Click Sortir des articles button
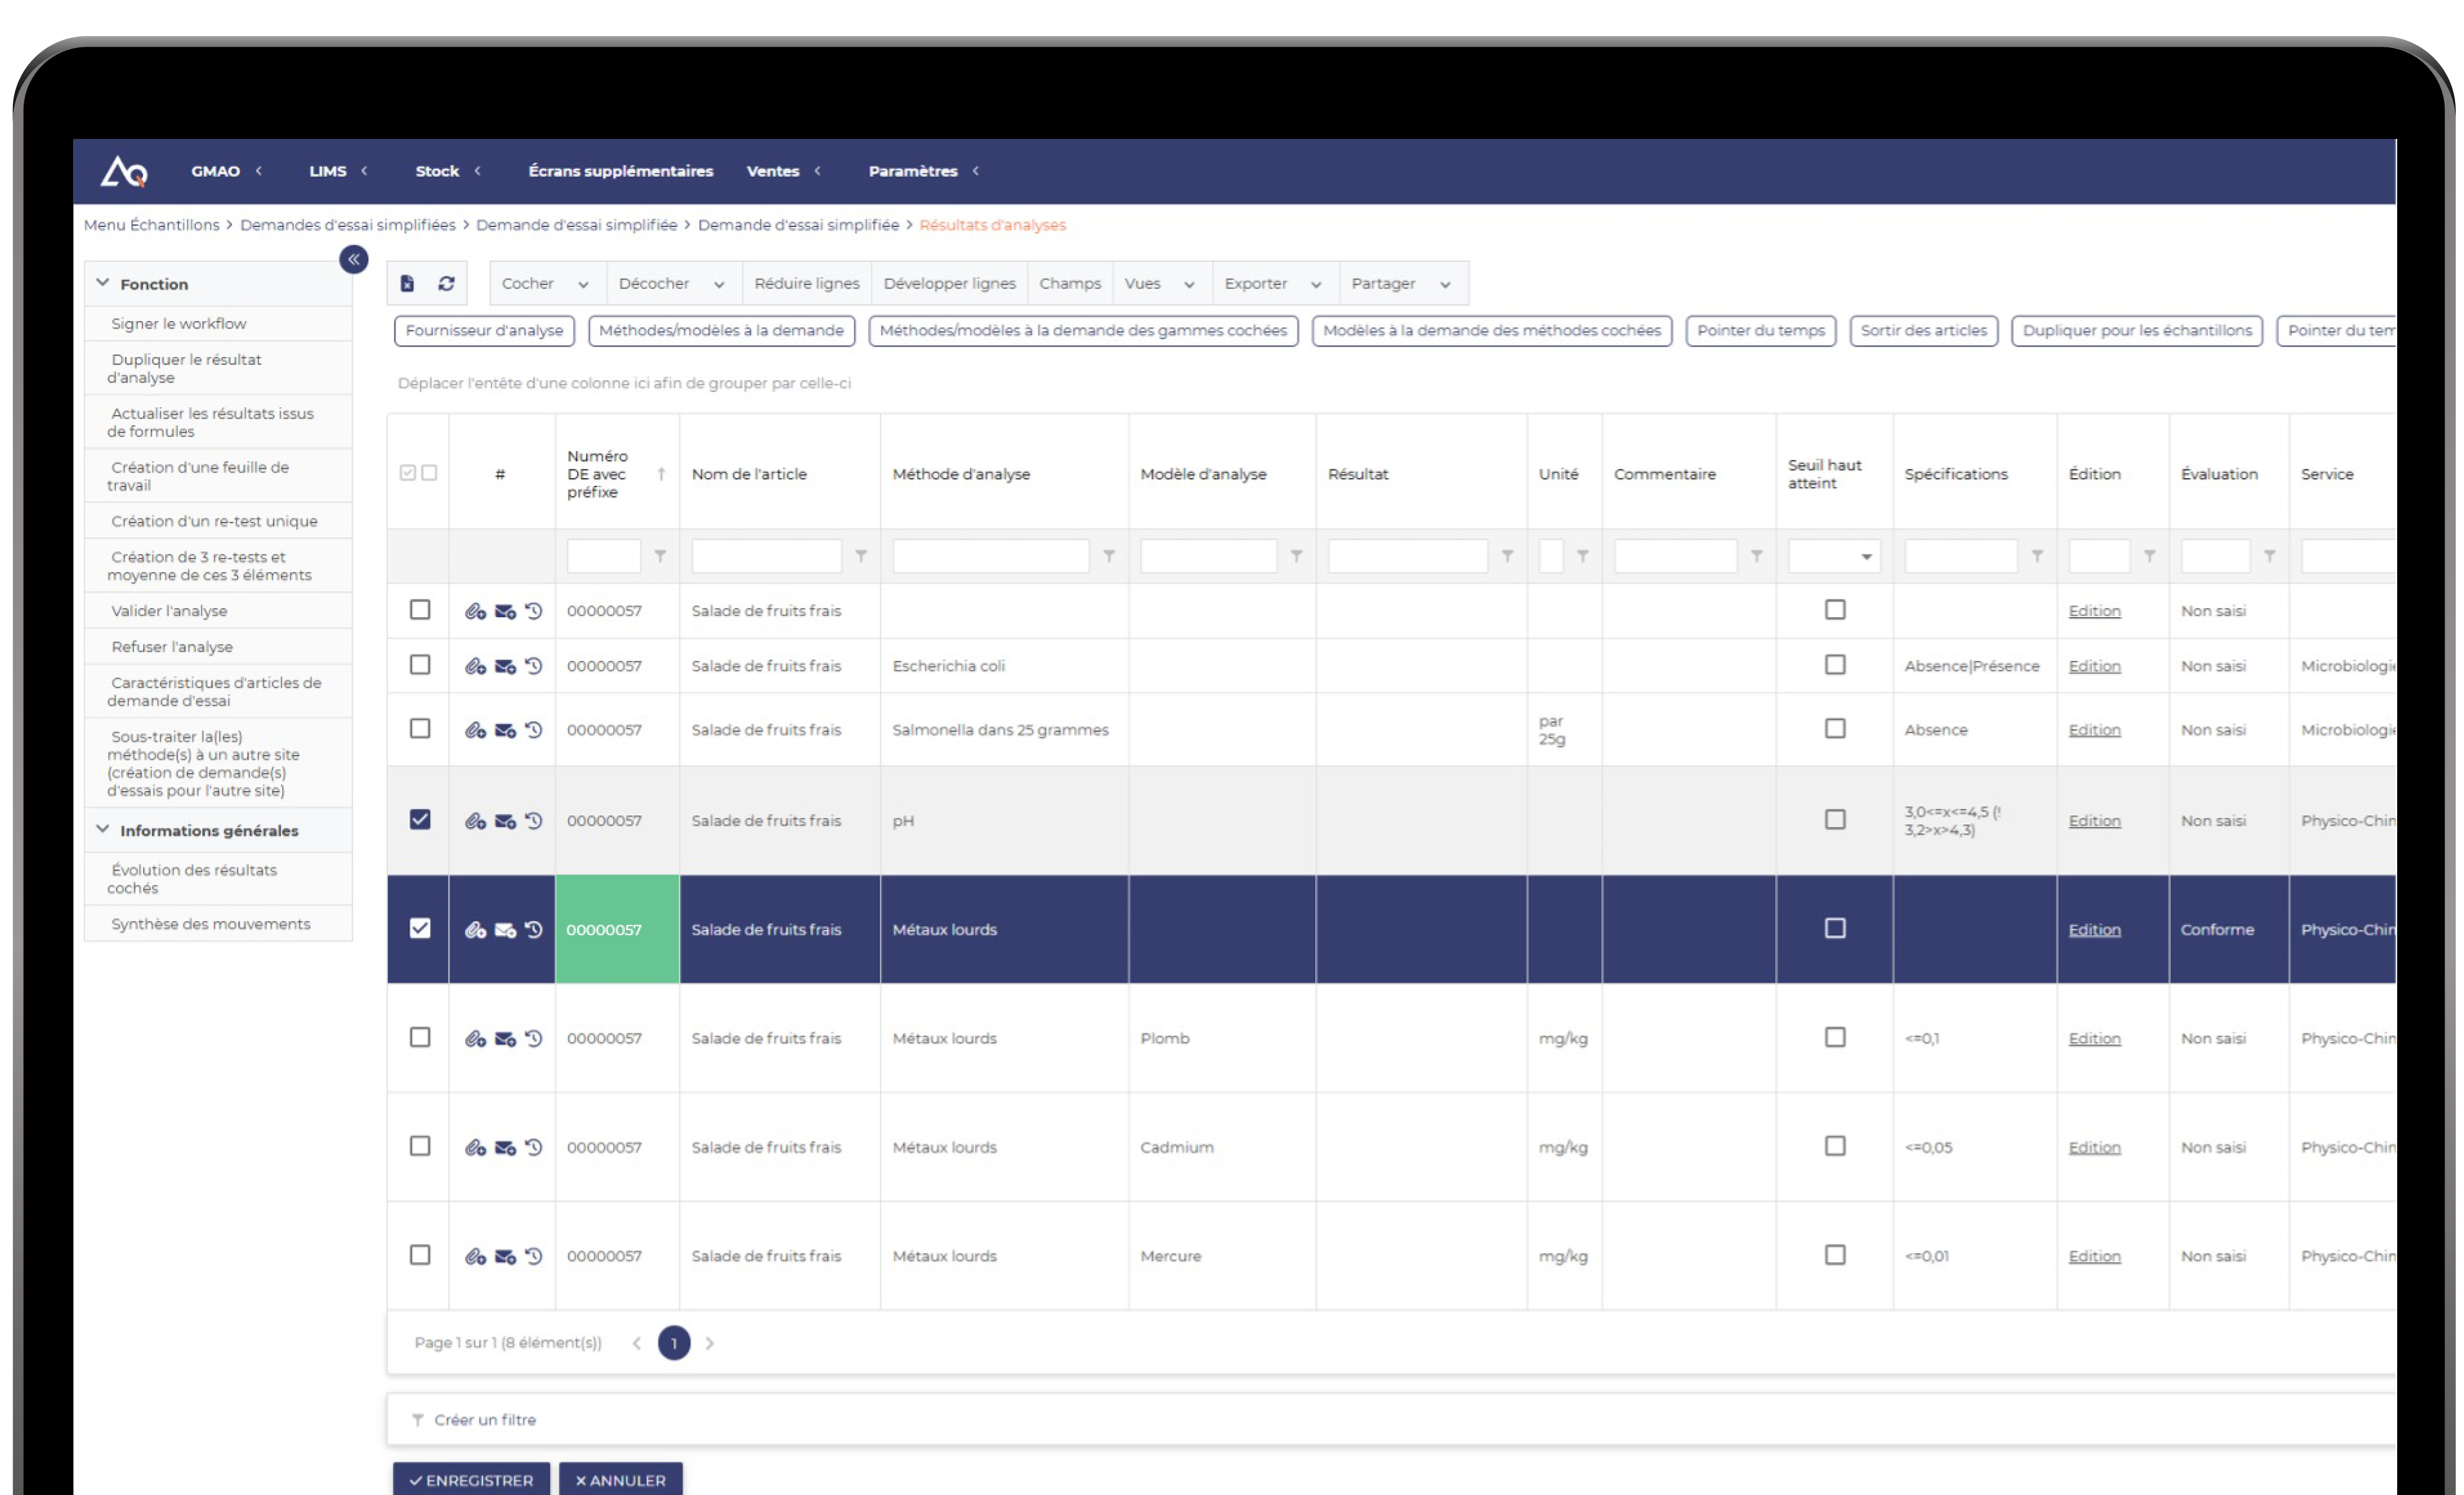Screen dimensions: 2464x1495 1923,331
